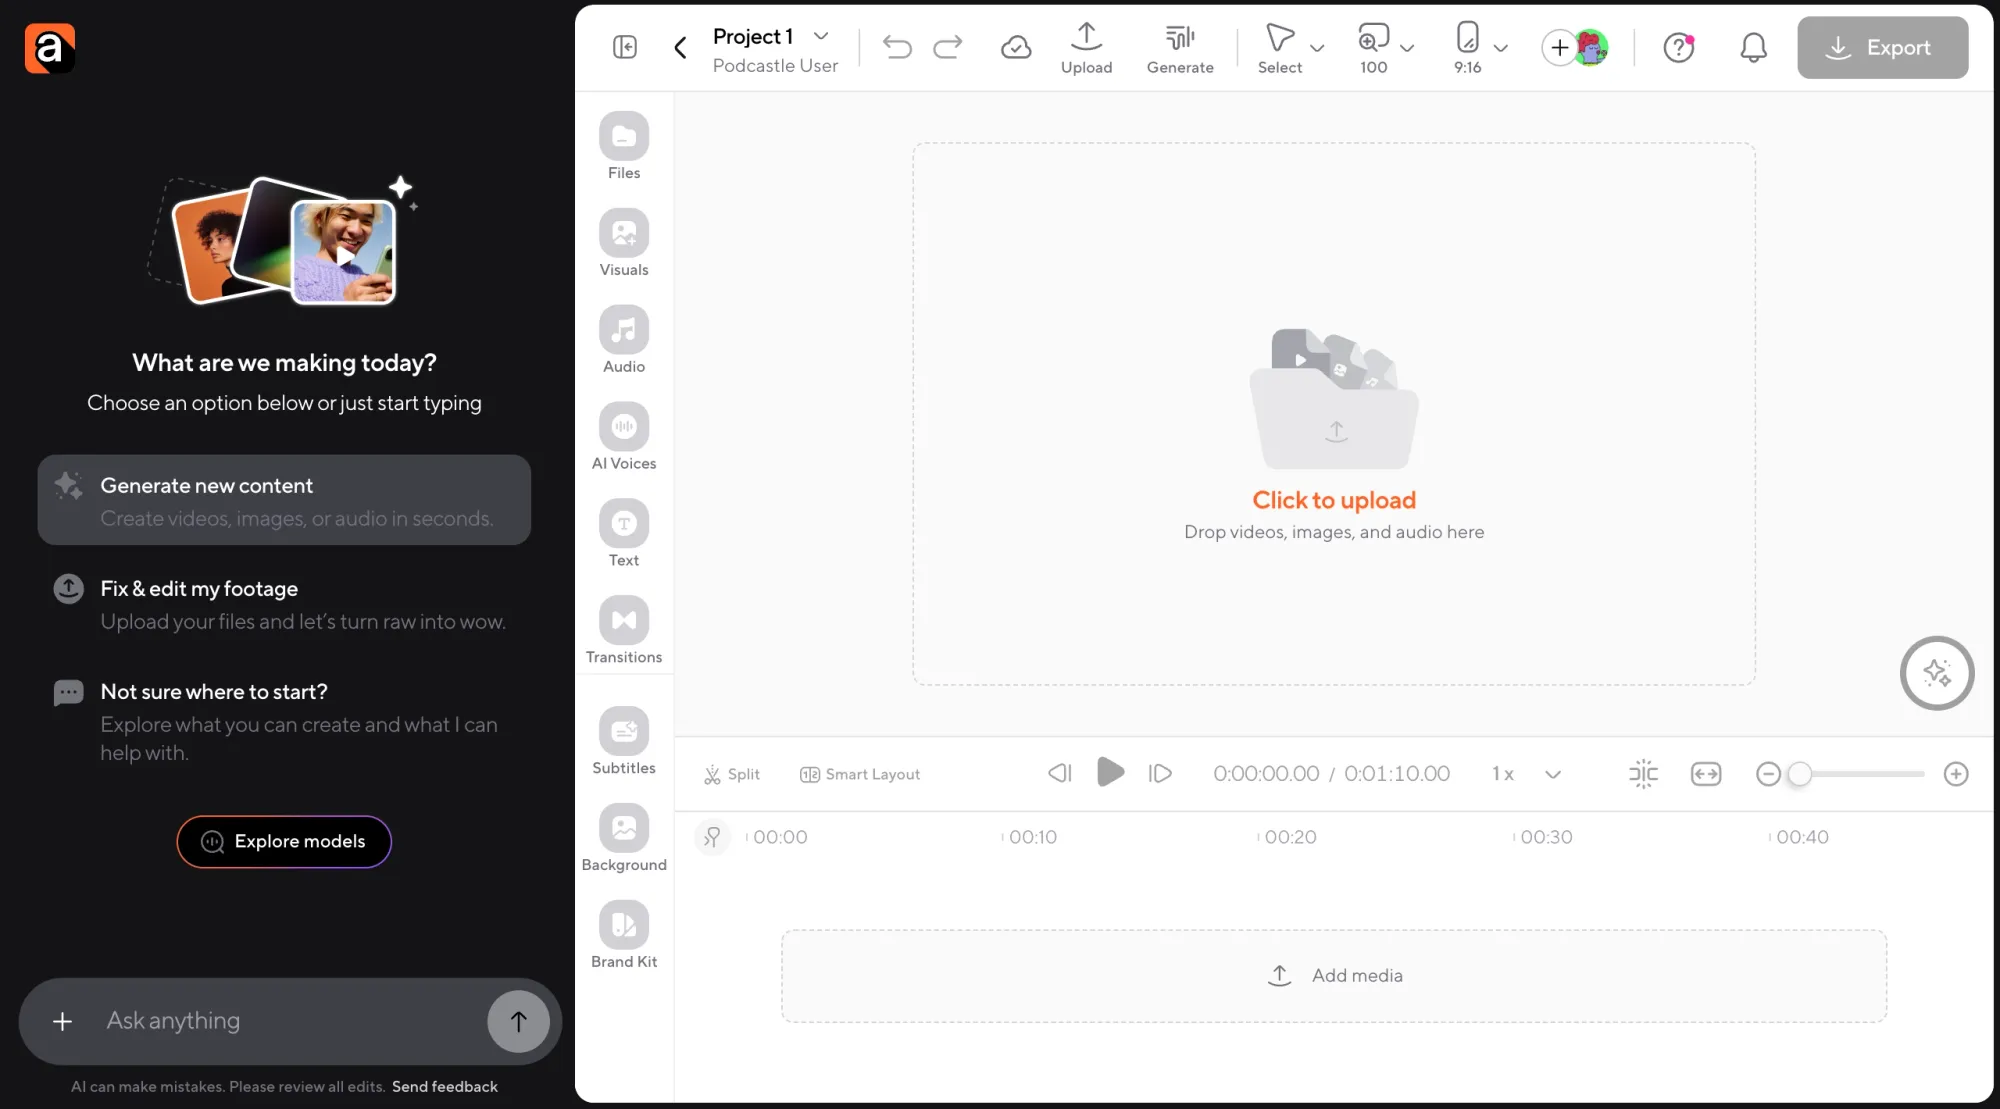Click the notifications bell icon
This screenshot has width=2000, height=1109.
pos(1753,47)
